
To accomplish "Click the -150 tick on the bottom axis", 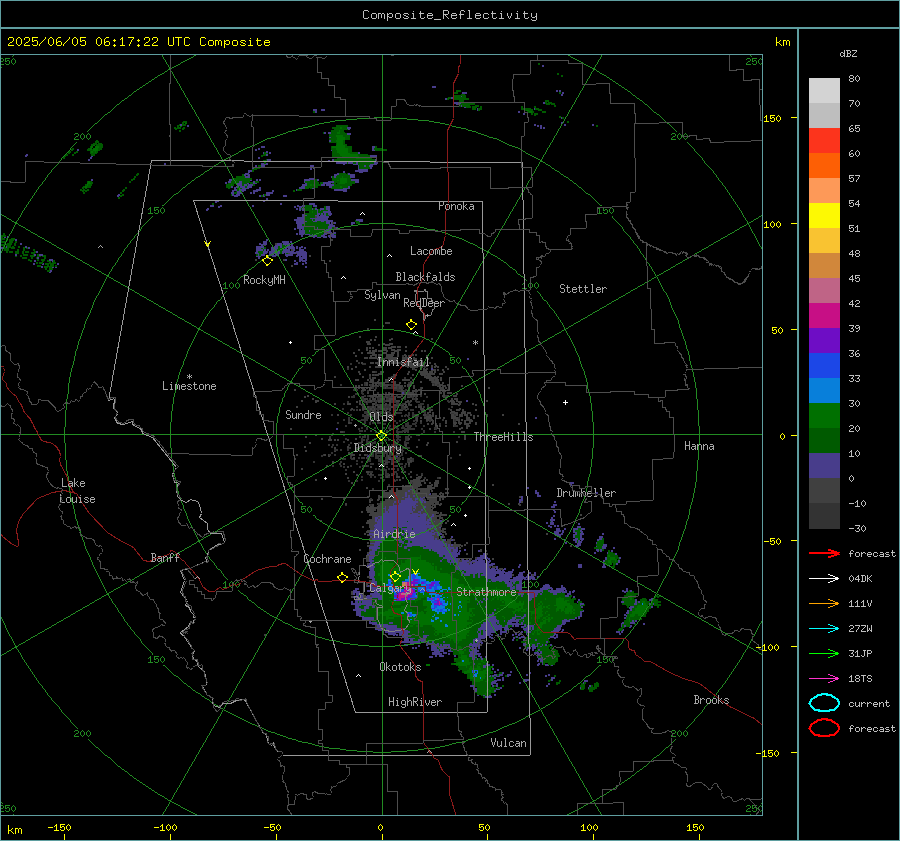I will pyautogui.click(x=59, y=827).
